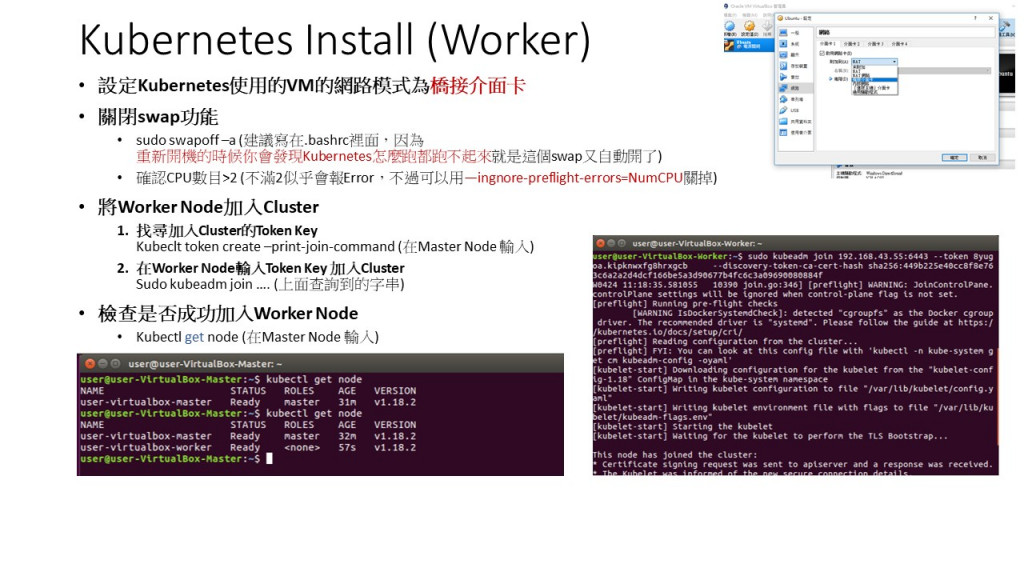Screen dimensions: 1024x576
Task: Open Shared Folders category in settings dialog
Action: coord(795,121)
